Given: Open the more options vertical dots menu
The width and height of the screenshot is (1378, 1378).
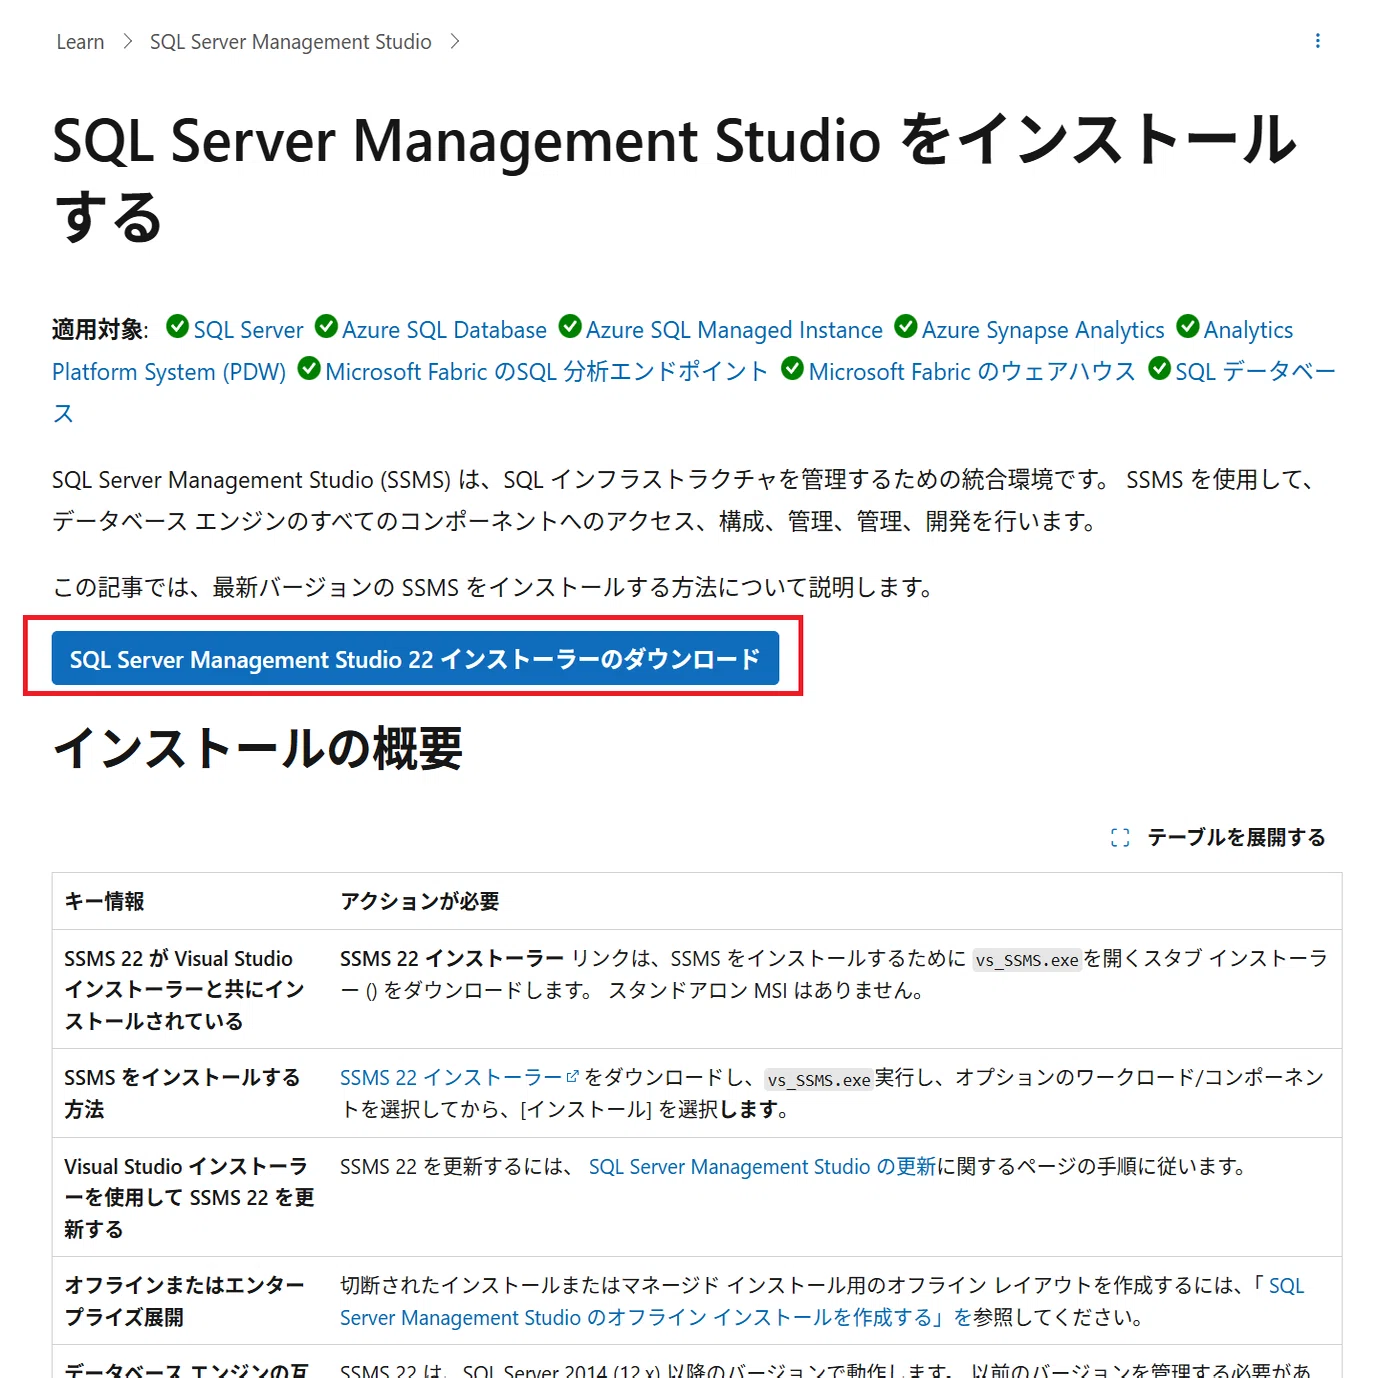Looking at the screenshot, I should pyautogui.click(x=1317, y=41).
